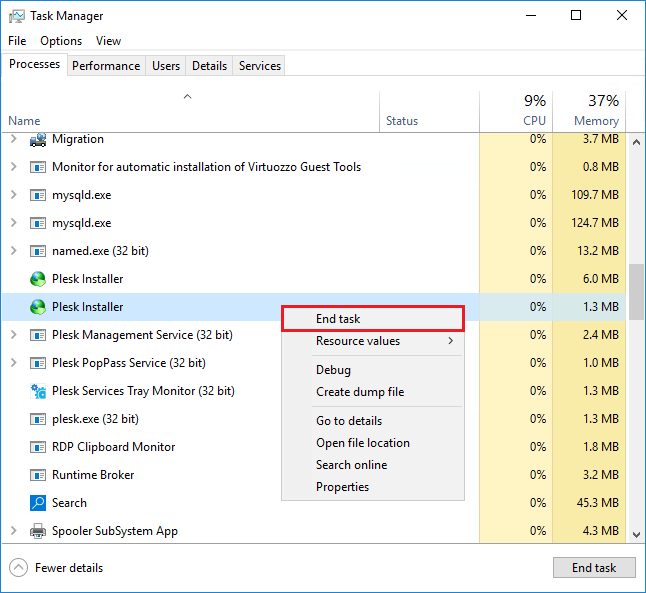Click the Task Manager title bar icon
The image size is (646, 593).
(x=16, y=16)
